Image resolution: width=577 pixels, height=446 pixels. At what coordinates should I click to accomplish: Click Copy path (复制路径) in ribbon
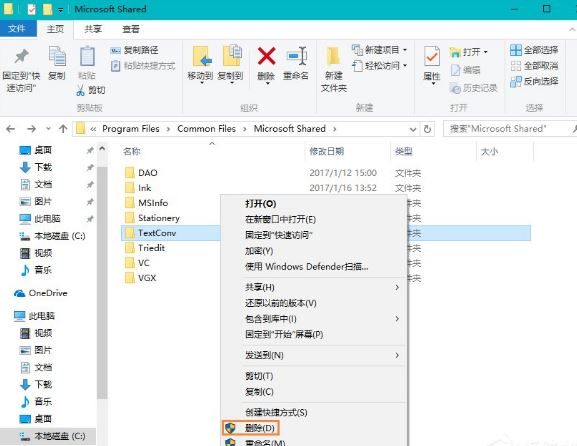(134, 50)
